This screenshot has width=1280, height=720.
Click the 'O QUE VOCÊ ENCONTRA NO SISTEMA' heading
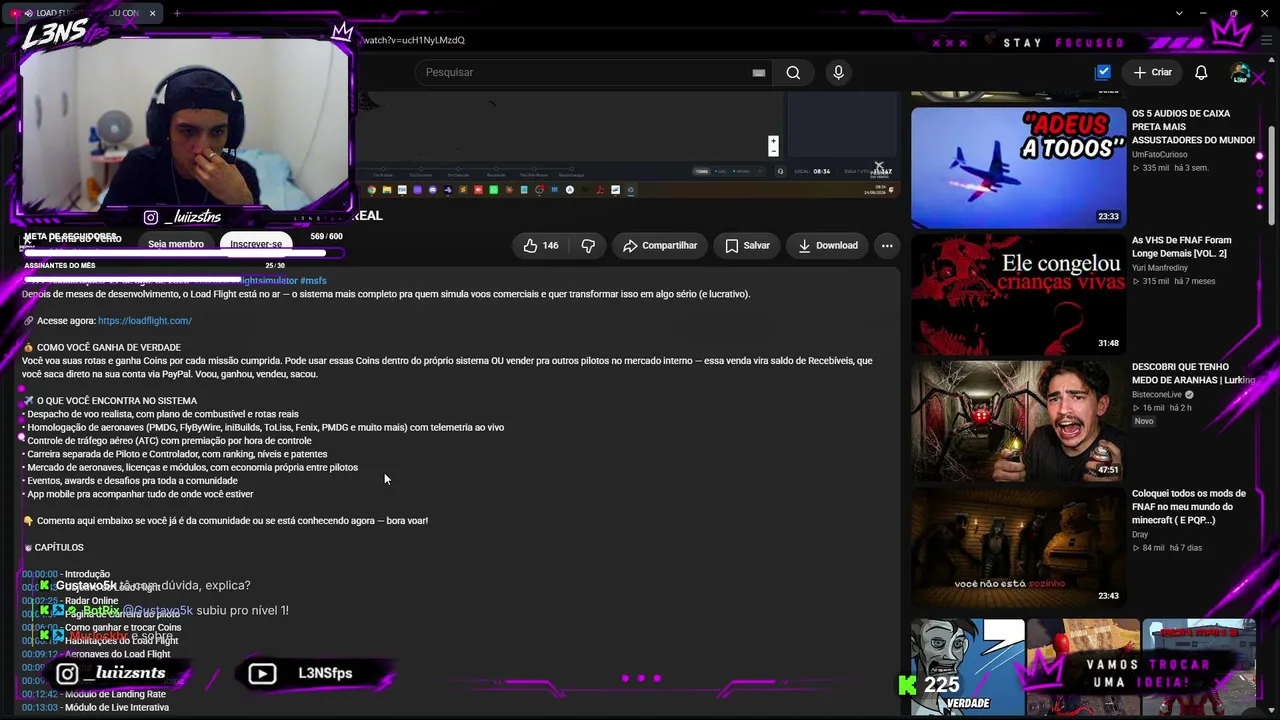116,401
